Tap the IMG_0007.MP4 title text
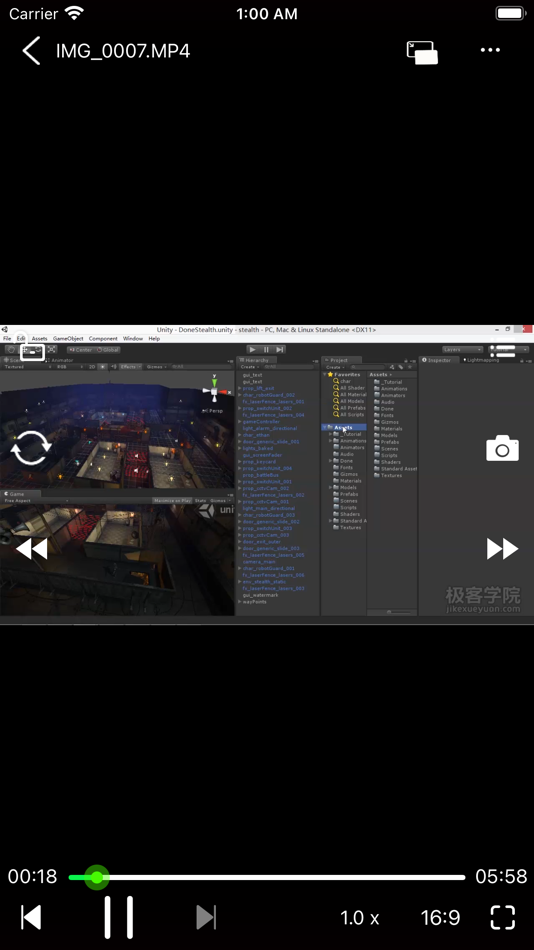The image size is (534, 950). tap(123, 51)
